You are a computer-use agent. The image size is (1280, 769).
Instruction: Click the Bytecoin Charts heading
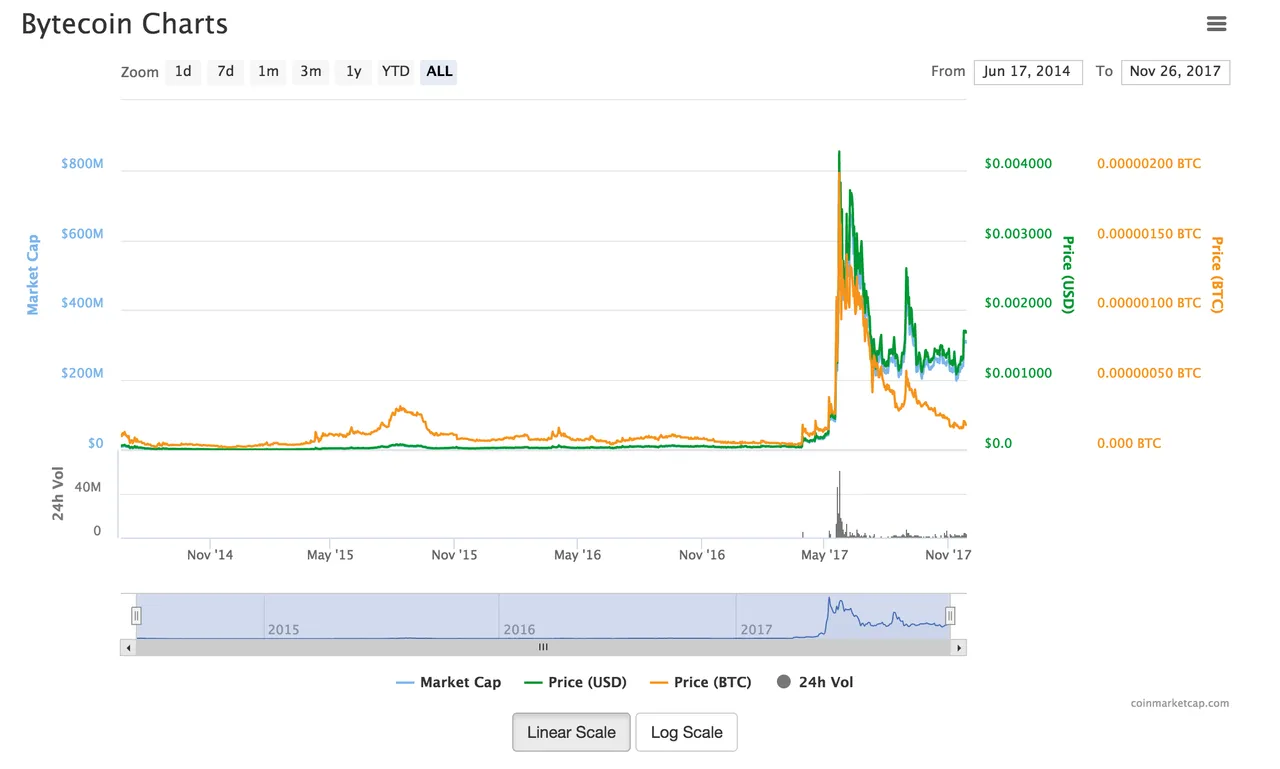tap(125, 24)
